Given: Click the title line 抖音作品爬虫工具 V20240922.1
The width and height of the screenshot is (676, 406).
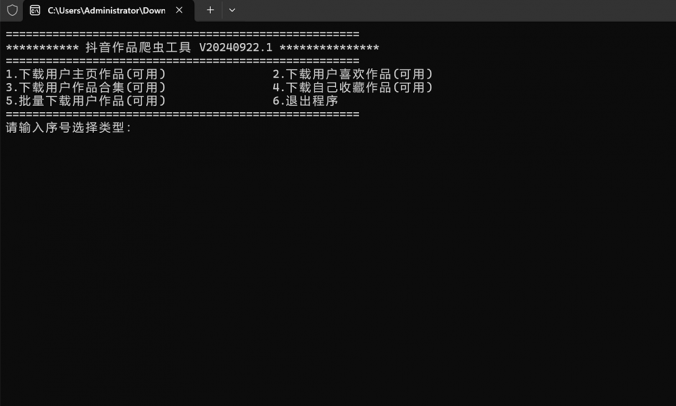Looking at the screenshot, I should [179, 47].
